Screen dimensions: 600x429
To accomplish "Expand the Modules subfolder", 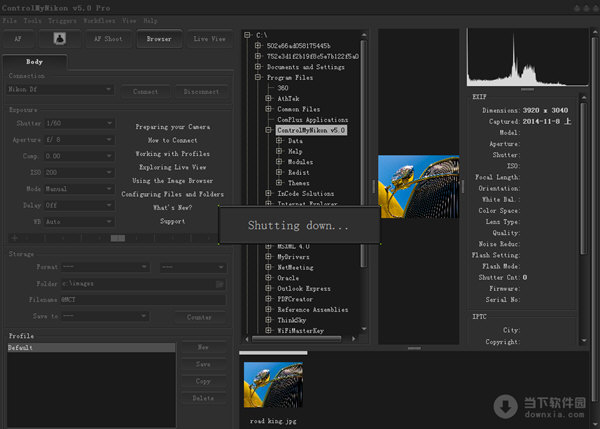I will [279, 162].
